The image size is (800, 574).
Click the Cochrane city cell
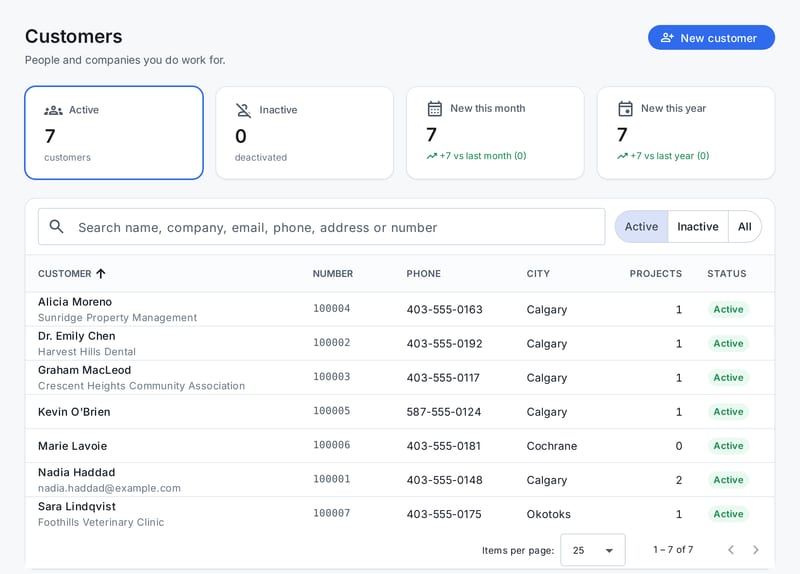point(552,446)
